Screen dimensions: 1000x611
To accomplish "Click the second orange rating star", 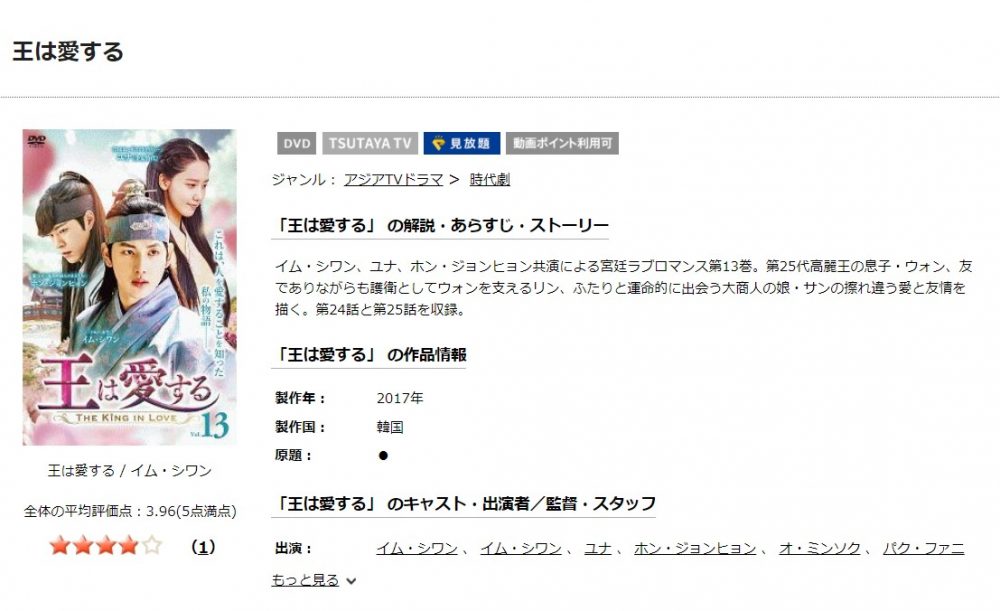I will (83, 546).
